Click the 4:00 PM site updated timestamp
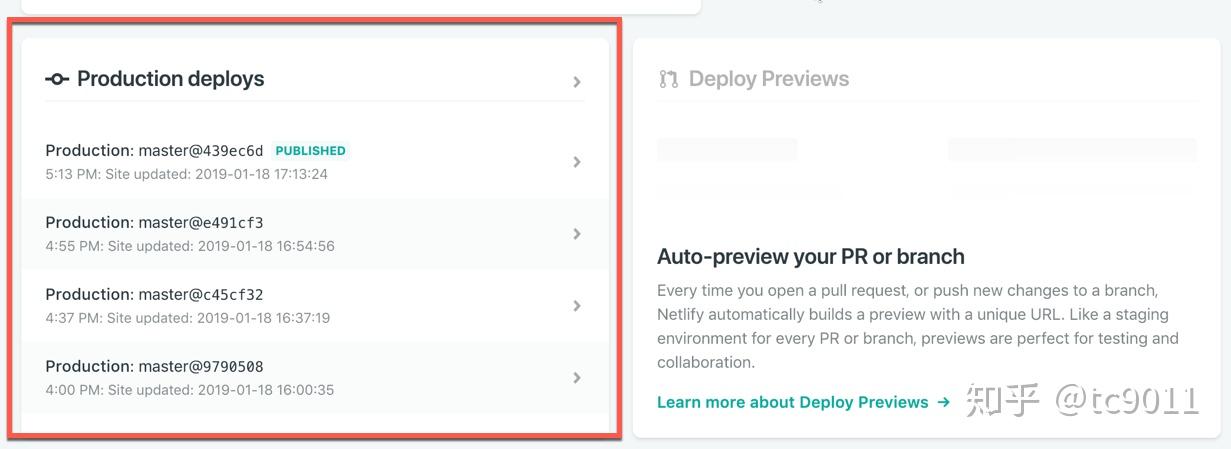The image size is (1231, 449). (189, 390)
